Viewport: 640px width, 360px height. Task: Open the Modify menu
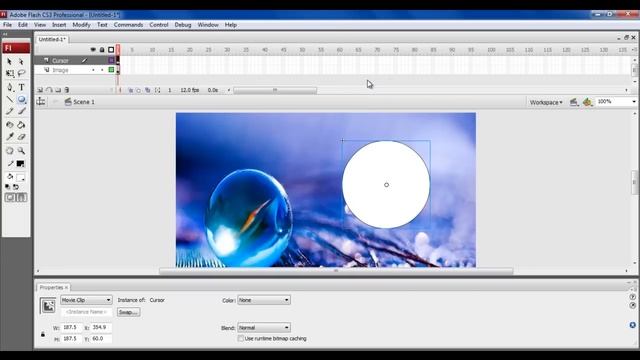point(81,25)
